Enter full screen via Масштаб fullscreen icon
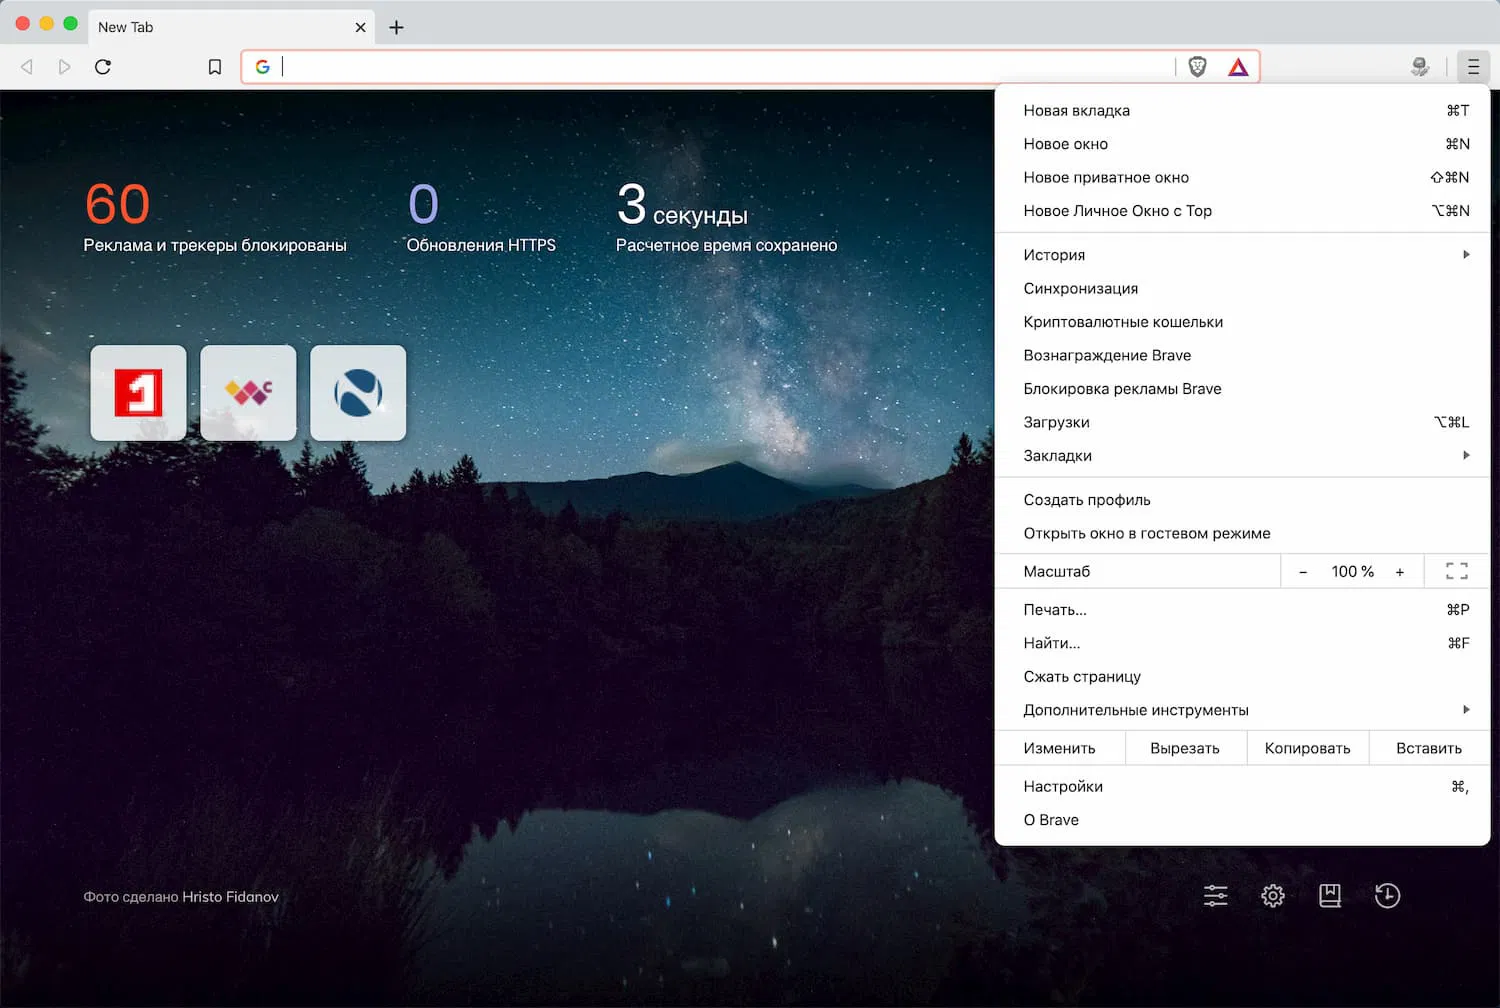Screen dimensions: 1500x1008 coord(1456,571)
